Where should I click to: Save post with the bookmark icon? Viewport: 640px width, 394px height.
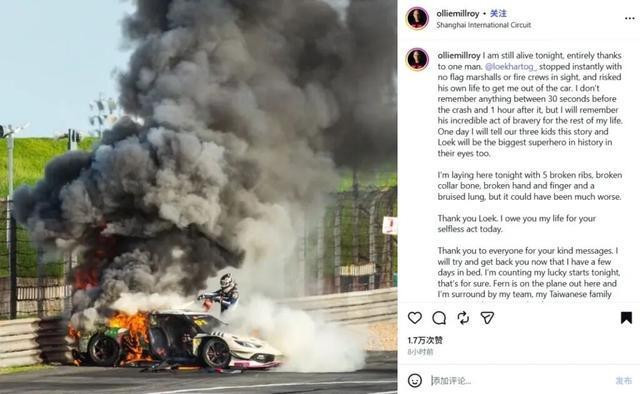pyautogui.click(x=626, y=318)
